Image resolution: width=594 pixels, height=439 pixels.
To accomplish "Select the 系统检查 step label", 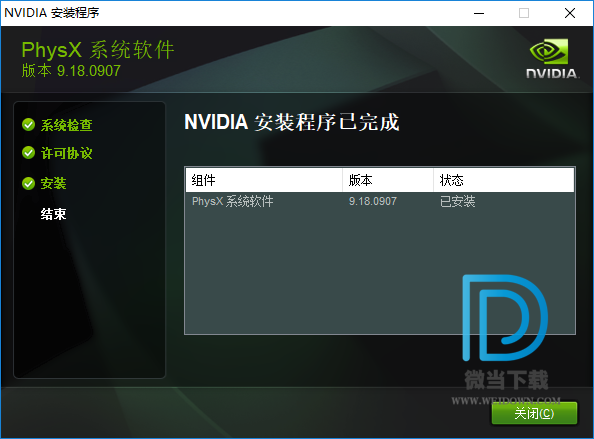I will [67, 125].
